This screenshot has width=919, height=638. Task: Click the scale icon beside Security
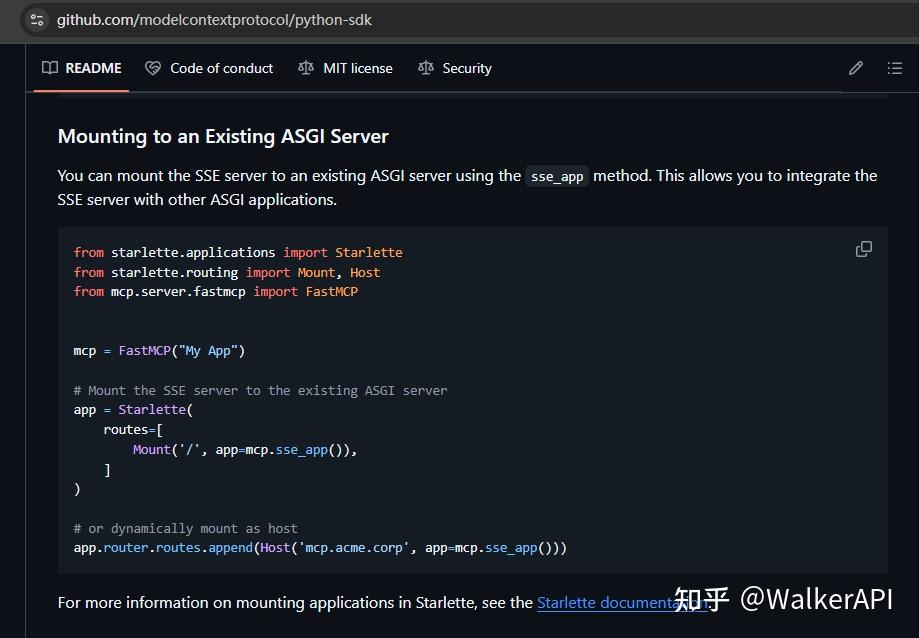[425, 68]
